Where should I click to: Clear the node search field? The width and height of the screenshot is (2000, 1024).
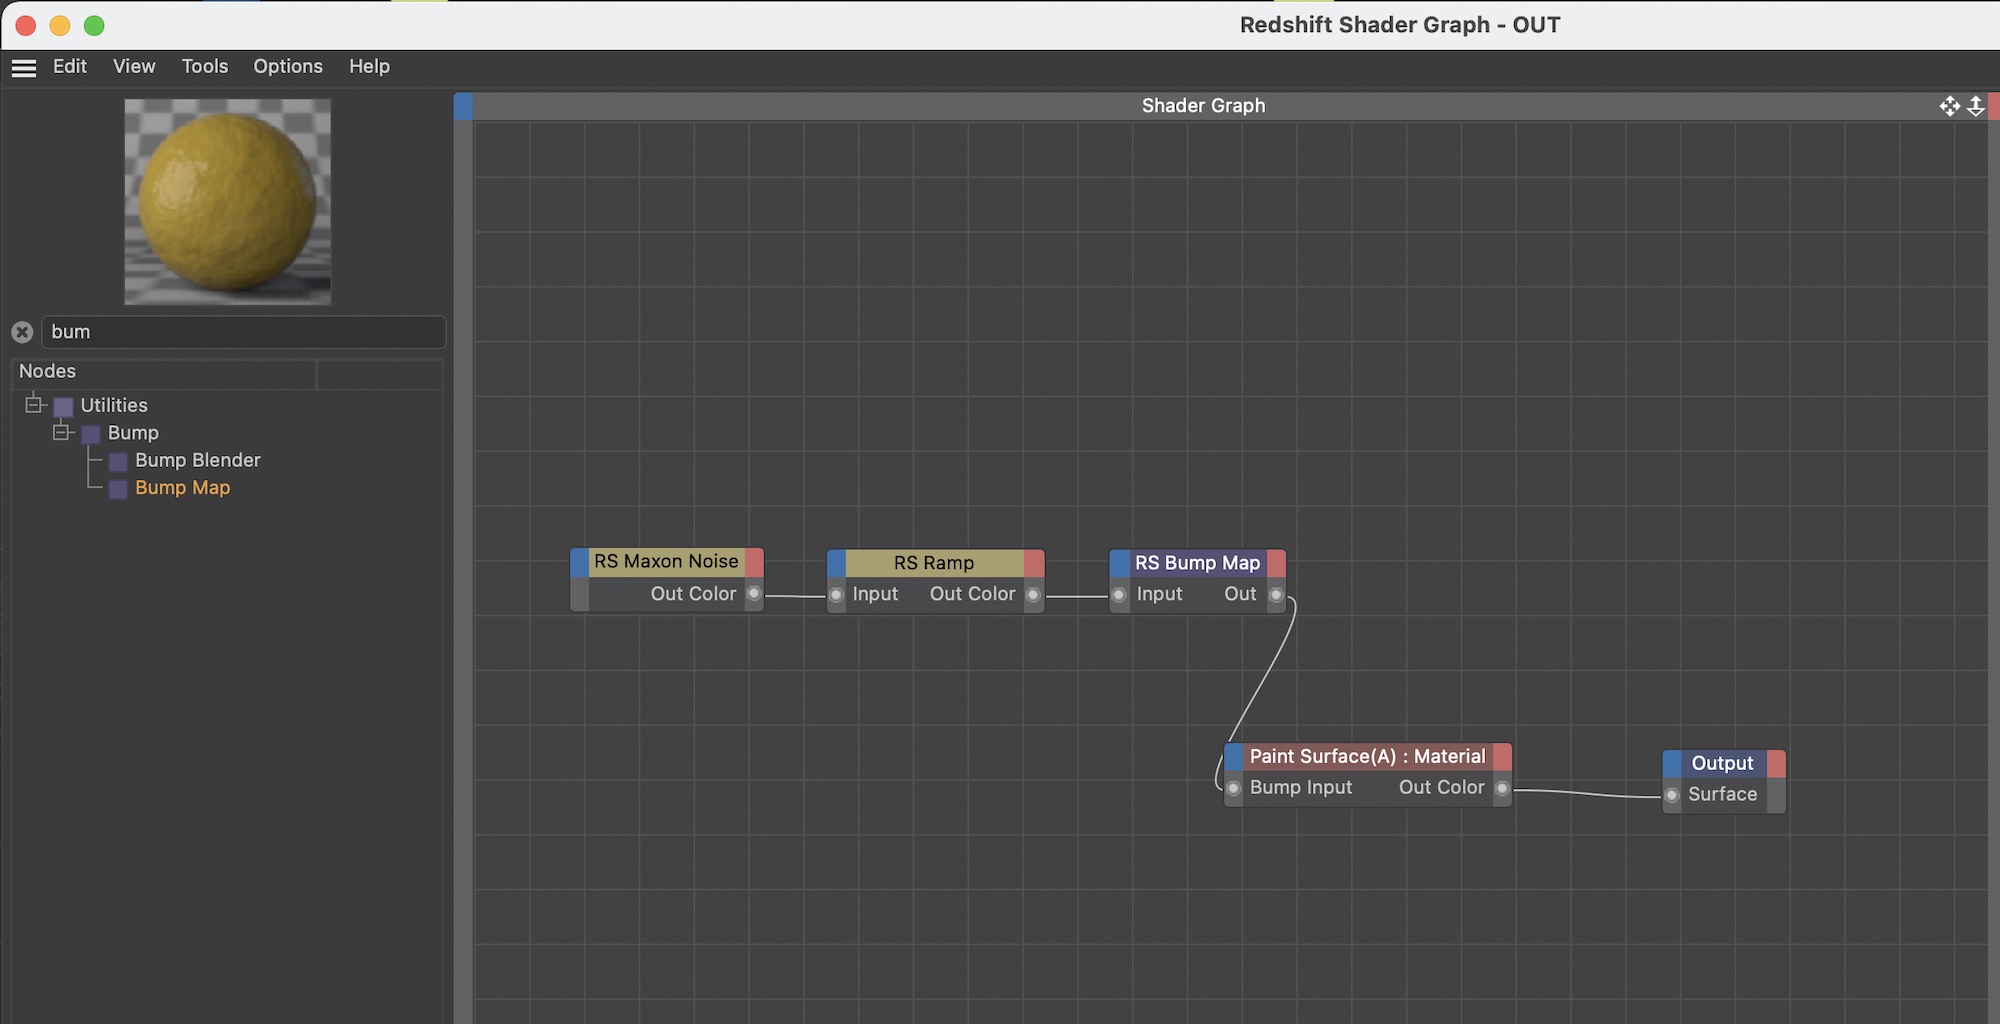[22, 332]
